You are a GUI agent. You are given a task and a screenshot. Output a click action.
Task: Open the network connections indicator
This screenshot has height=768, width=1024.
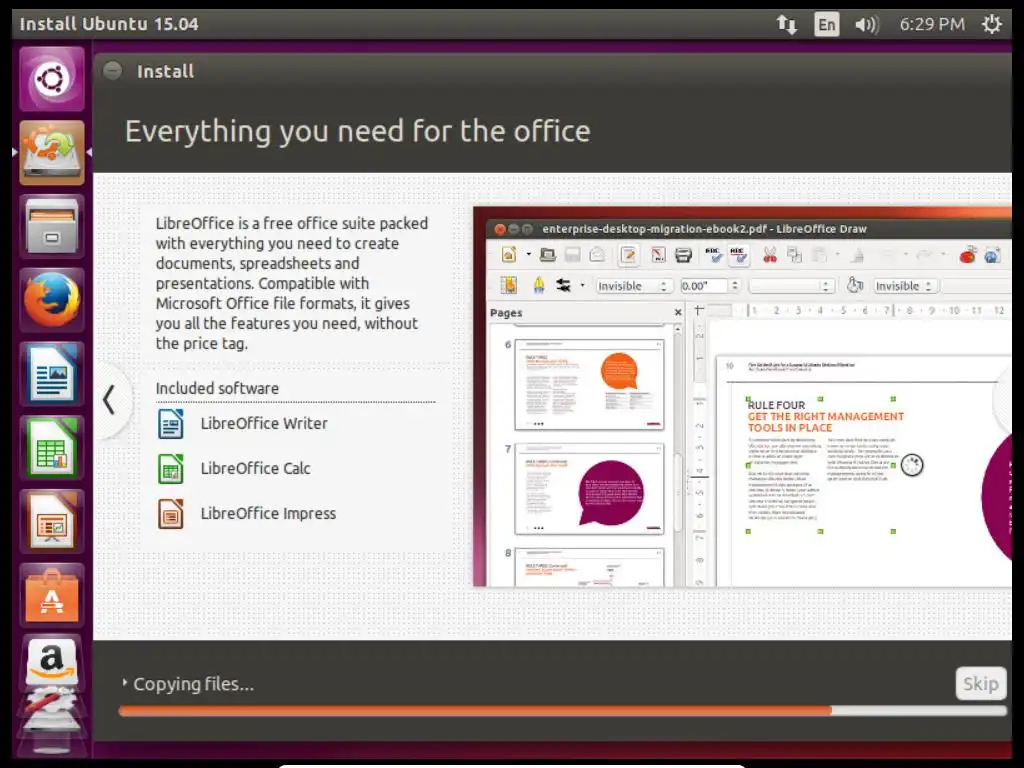click(x=786, y=25)
